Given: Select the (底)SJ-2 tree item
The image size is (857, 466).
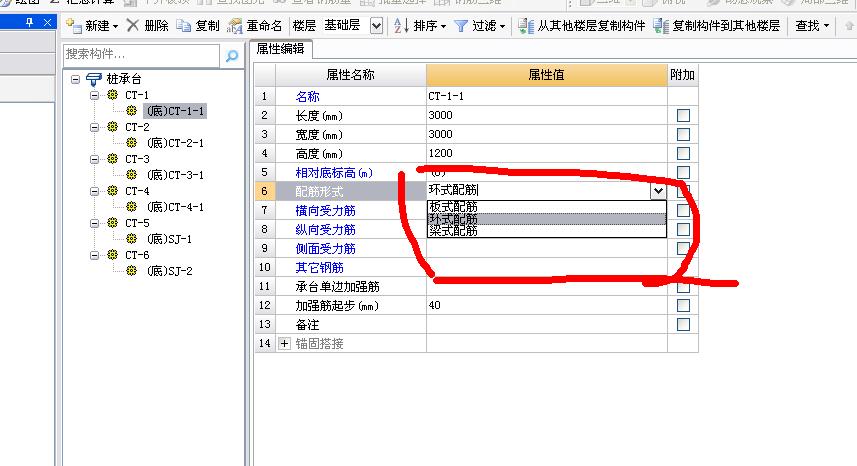Looking at the screenshot, I should pos(169,271).
